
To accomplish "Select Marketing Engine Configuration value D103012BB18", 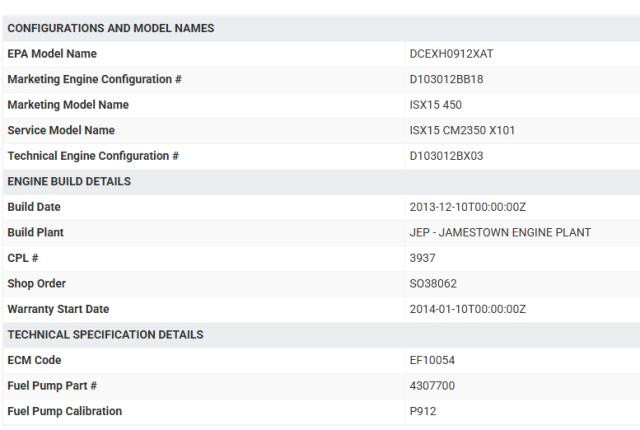I will tap(446, 79).
